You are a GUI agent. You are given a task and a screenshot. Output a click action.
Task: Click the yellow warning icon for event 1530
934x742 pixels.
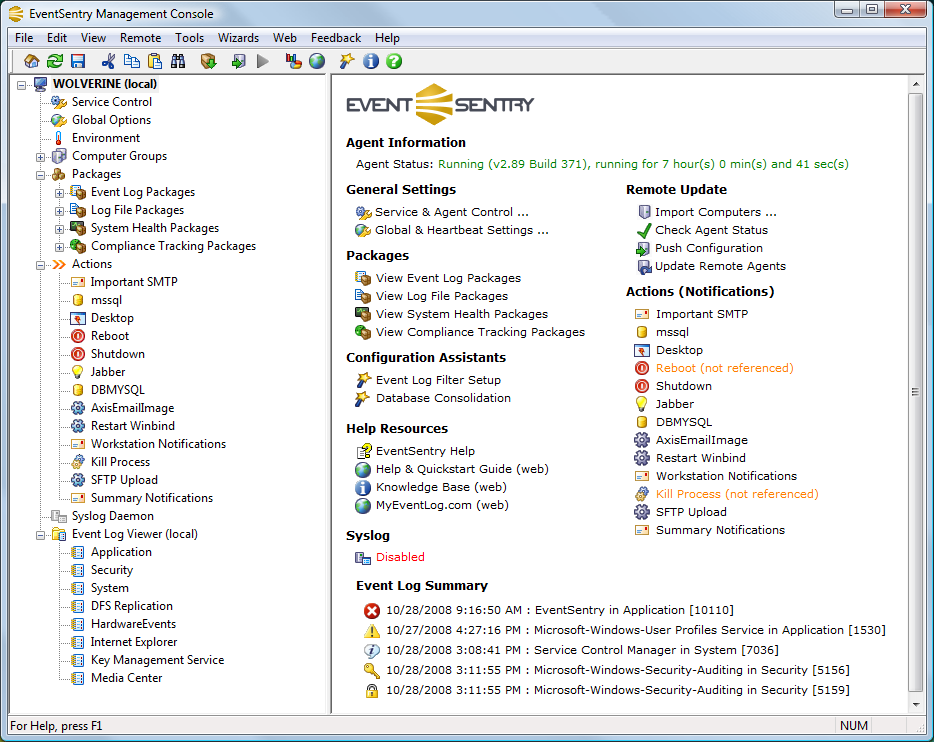[372, 631]
